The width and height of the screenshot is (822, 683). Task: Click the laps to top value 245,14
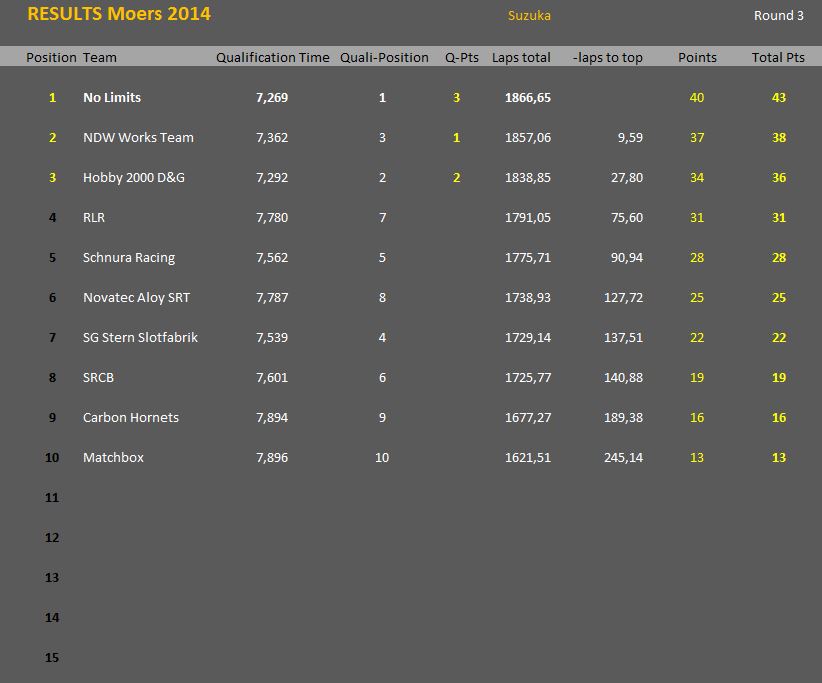click(623, 458)
